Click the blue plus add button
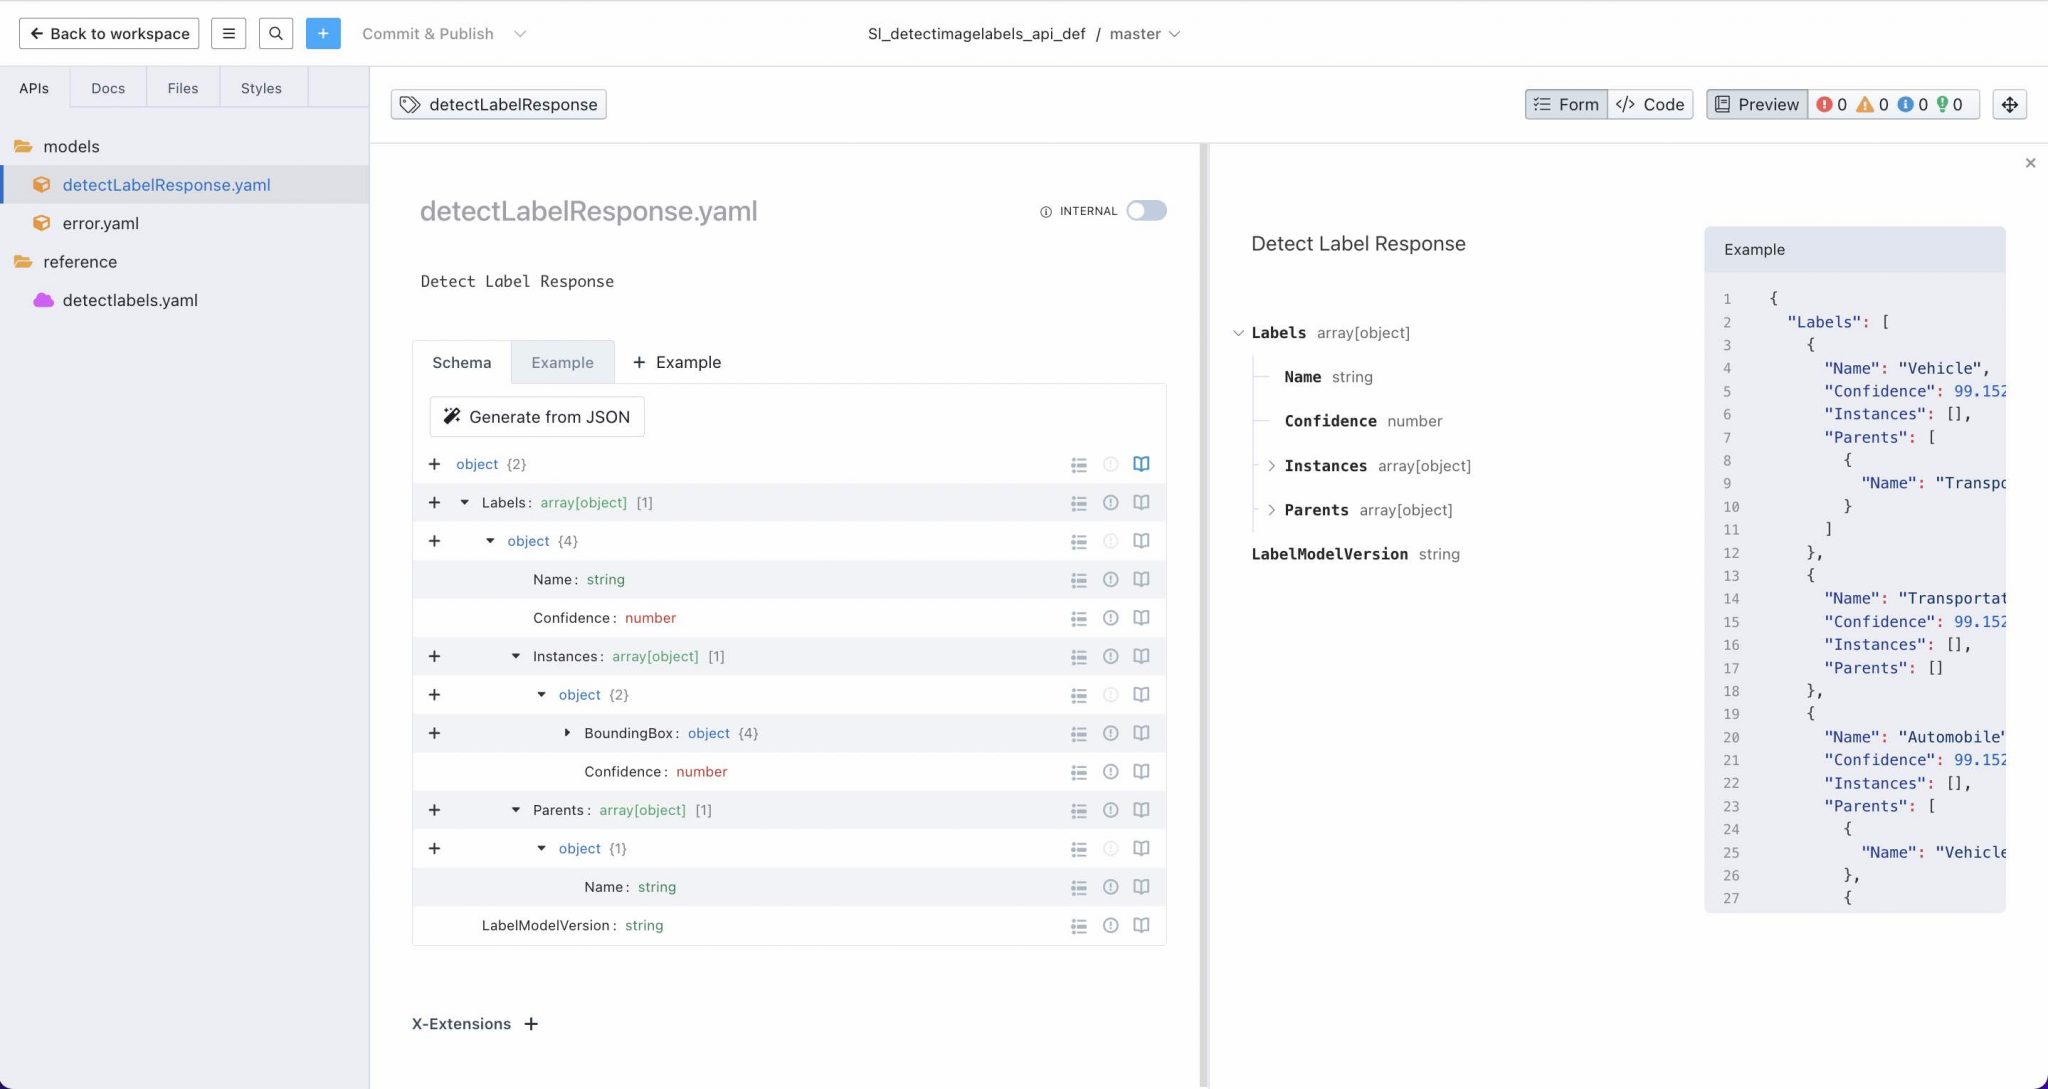This screenshot has width=2048, height=1089. click(323, 33)
